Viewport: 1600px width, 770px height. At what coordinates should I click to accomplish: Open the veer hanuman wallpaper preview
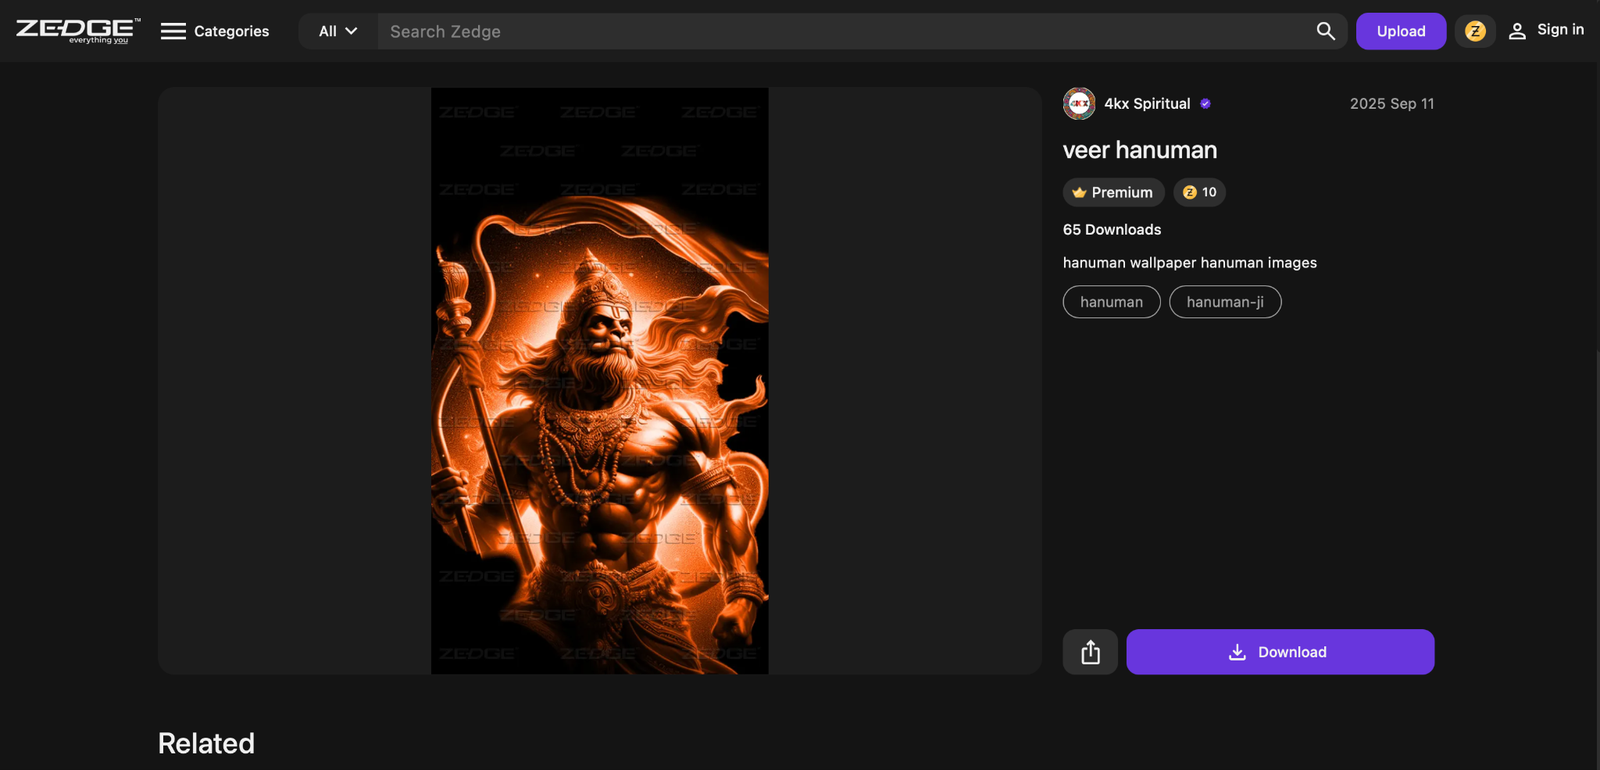coord(600,381)
